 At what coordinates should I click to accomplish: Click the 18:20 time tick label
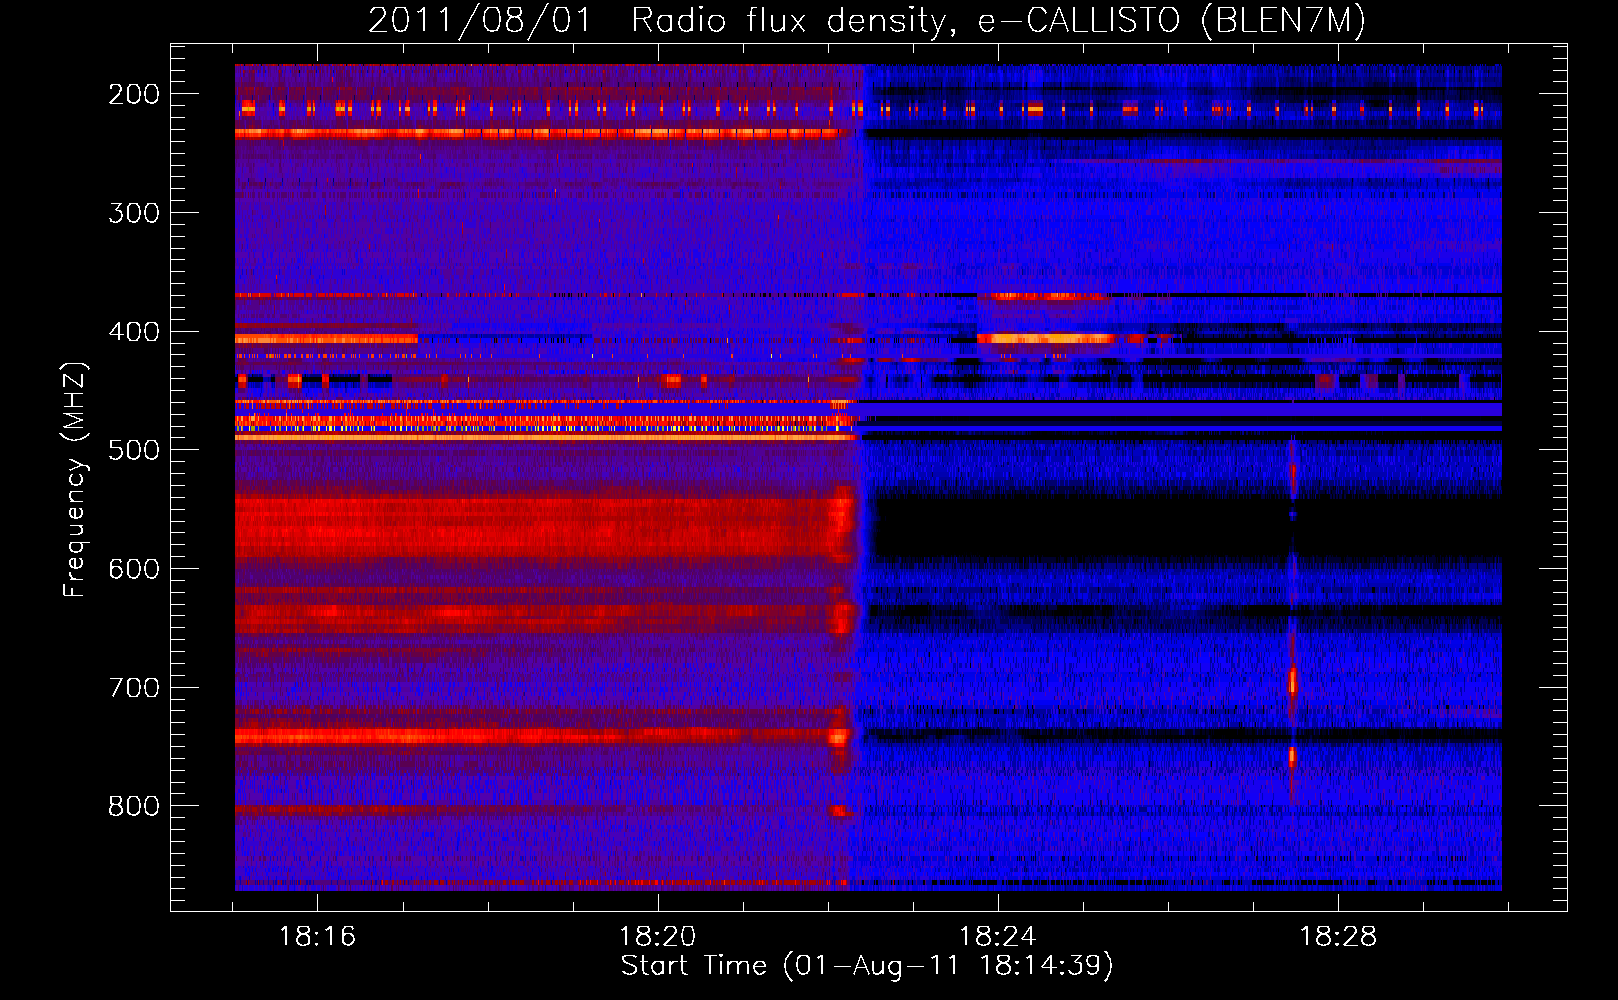(x=657, y=937)
